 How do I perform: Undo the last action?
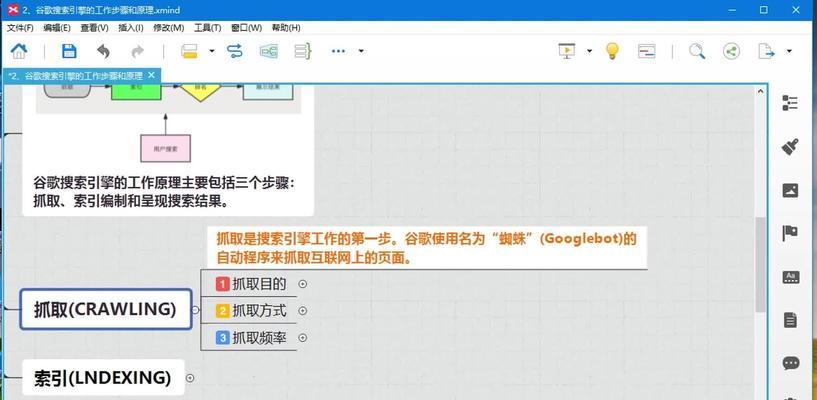(x=103, y=51)
